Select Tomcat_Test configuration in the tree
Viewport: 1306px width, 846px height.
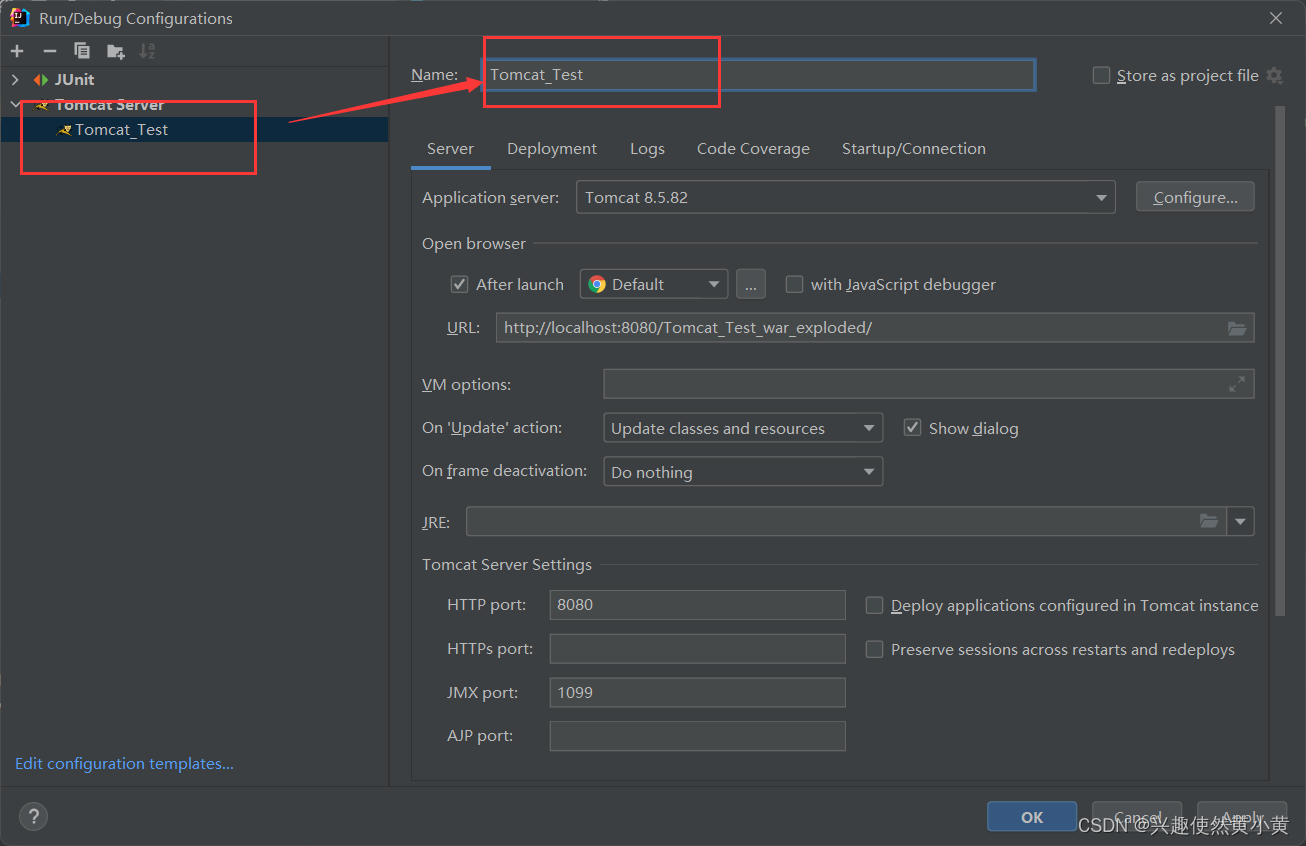(x=194, y=130)
